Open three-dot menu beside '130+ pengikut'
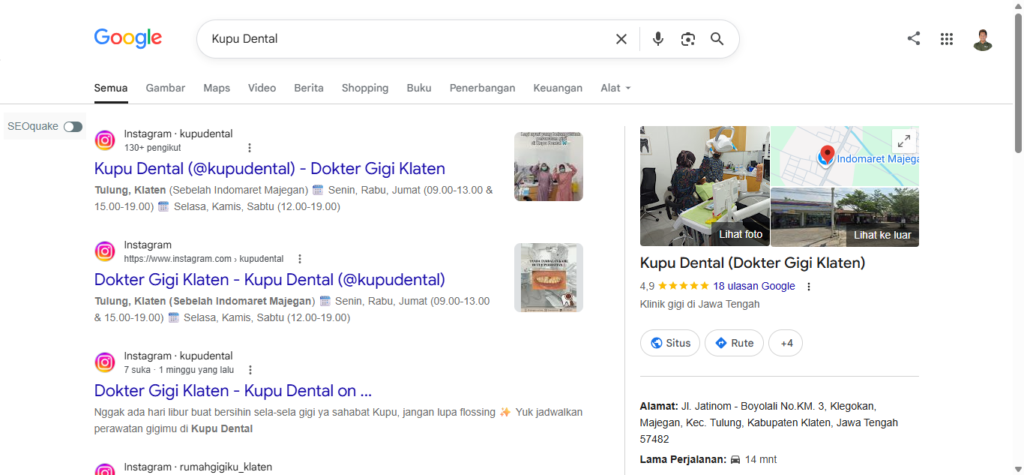Viewport: 1024px width, 475px height. [x=249, y=148]
